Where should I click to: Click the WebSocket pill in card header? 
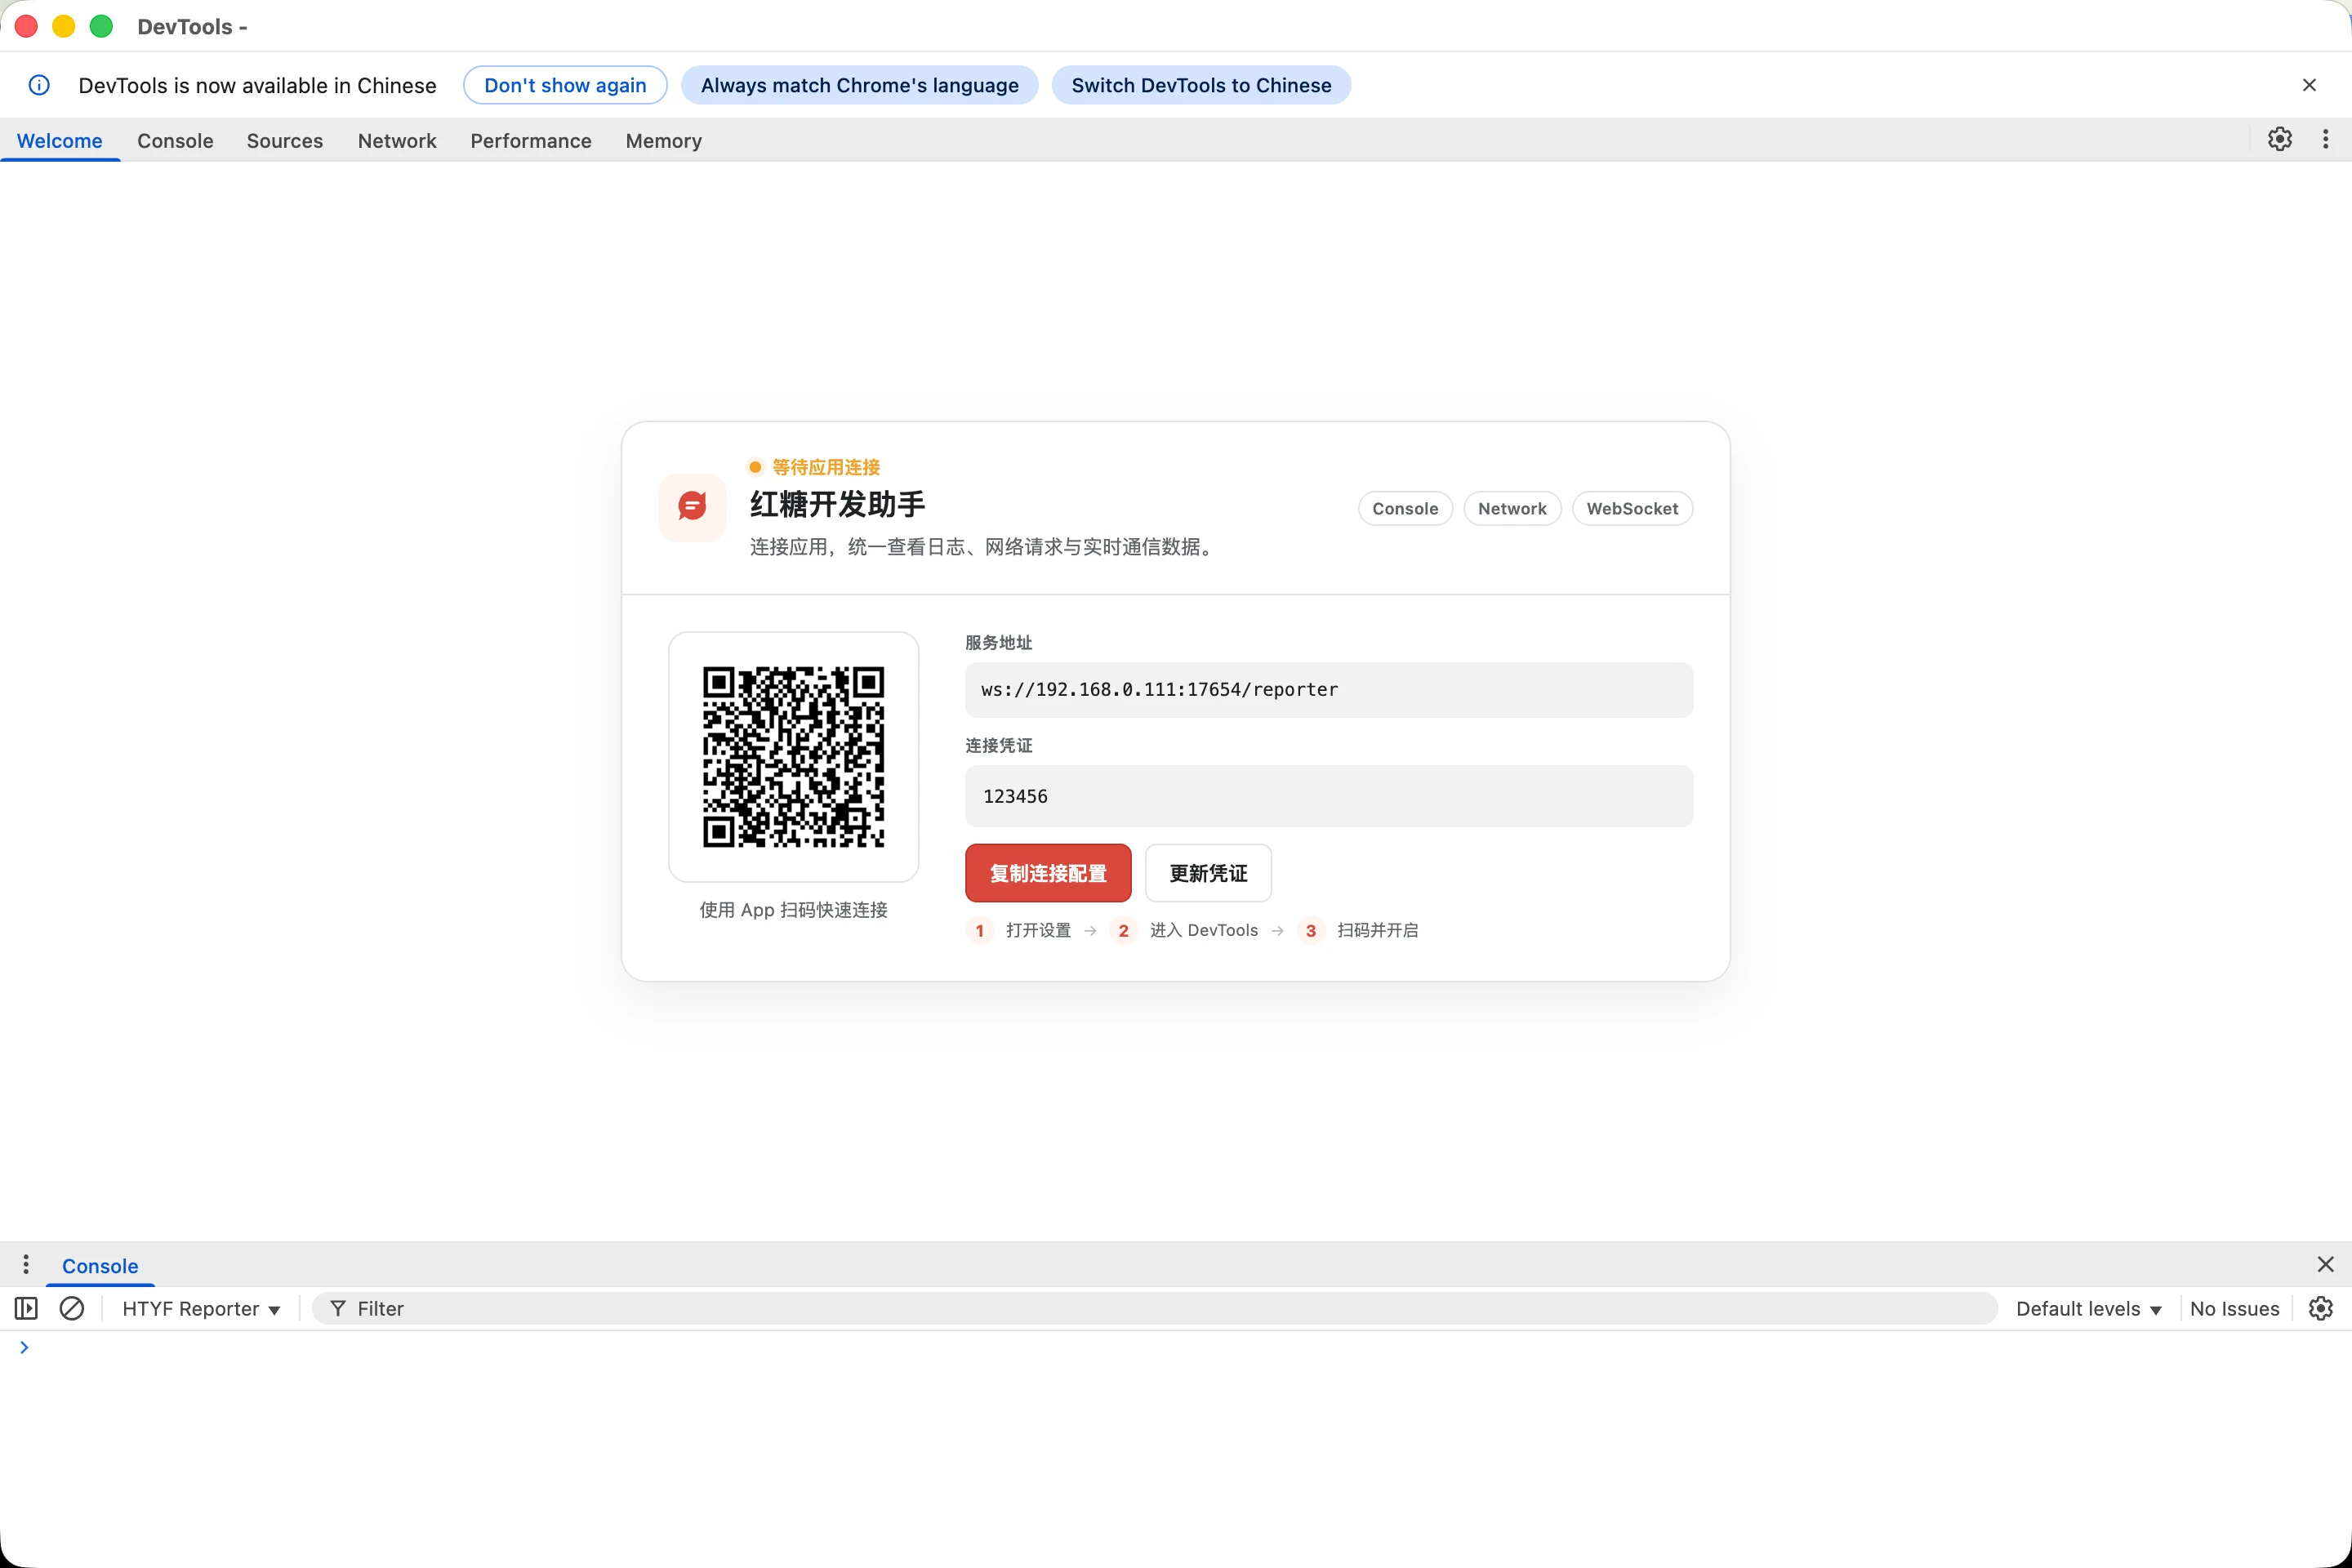pos(1632,508)
